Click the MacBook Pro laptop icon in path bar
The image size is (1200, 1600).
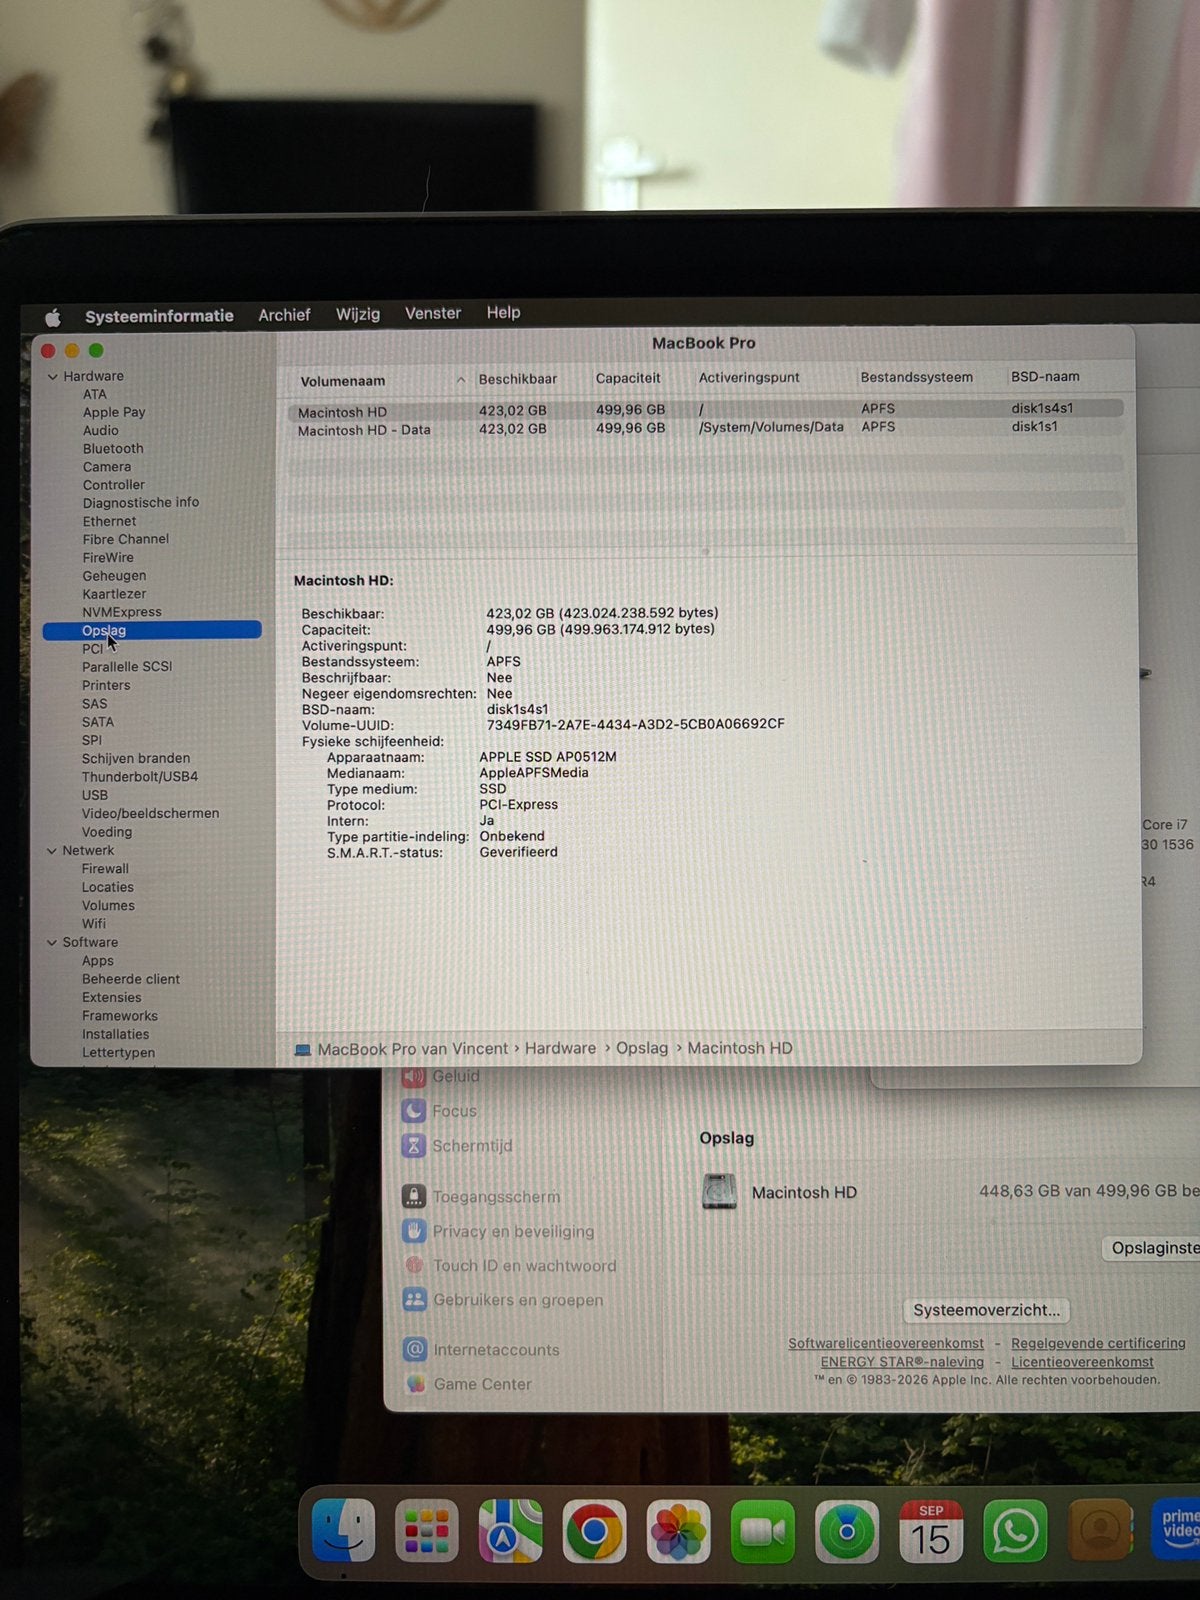pyautogui.click(x=303, y=1050)
